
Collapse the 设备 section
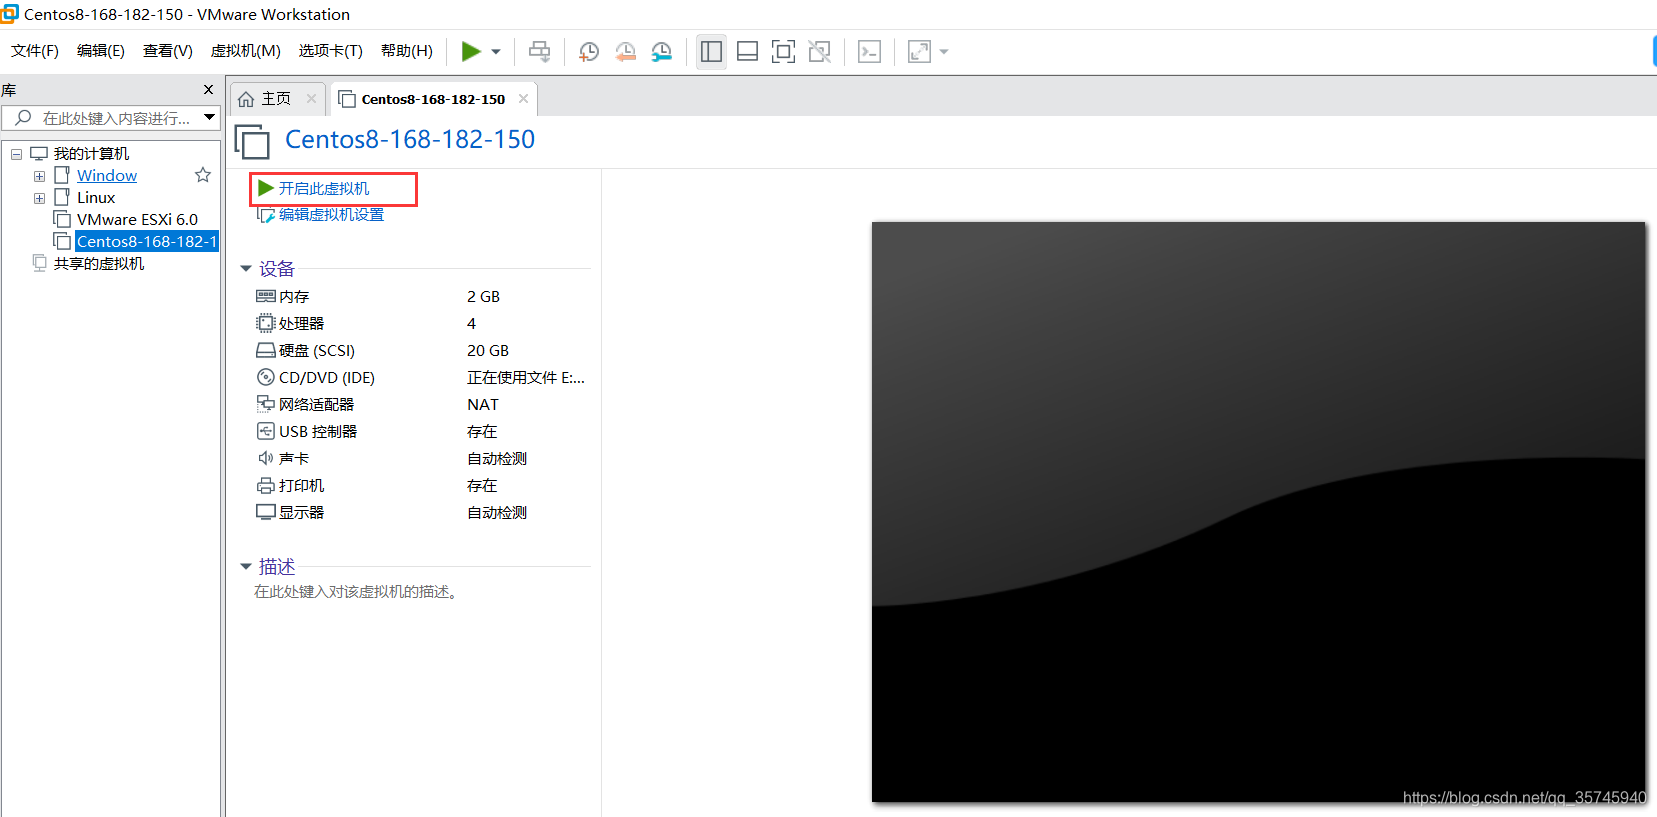(x=246, y=269)
